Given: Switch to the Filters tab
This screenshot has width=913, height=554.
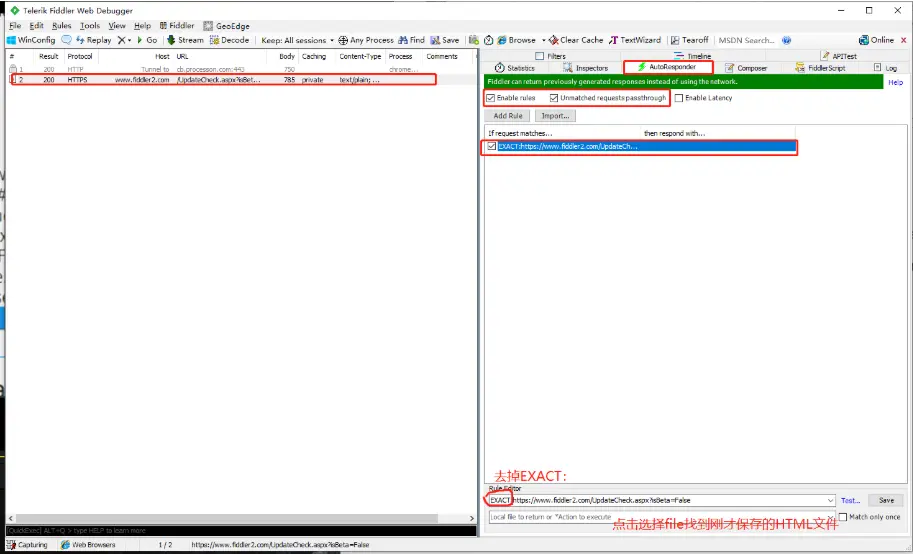Looking at the screenshot, I should (551, 56).
